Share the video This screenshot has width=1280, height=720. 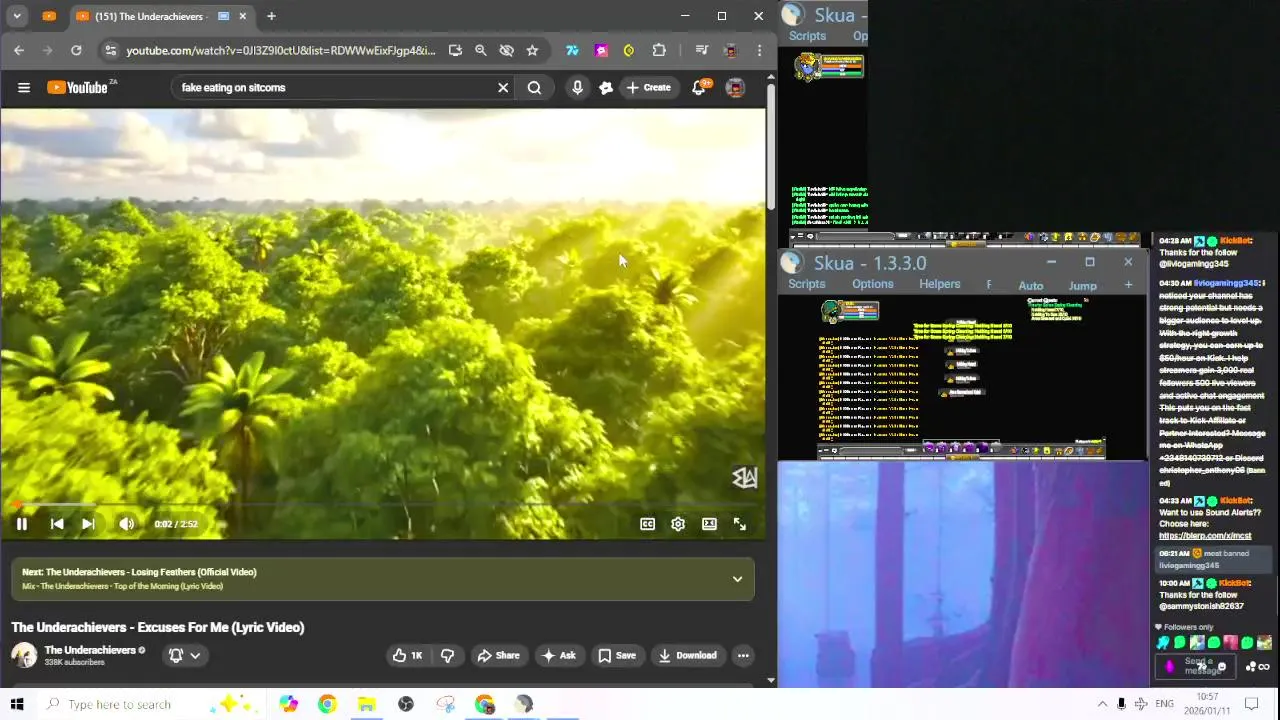[498, 656]
